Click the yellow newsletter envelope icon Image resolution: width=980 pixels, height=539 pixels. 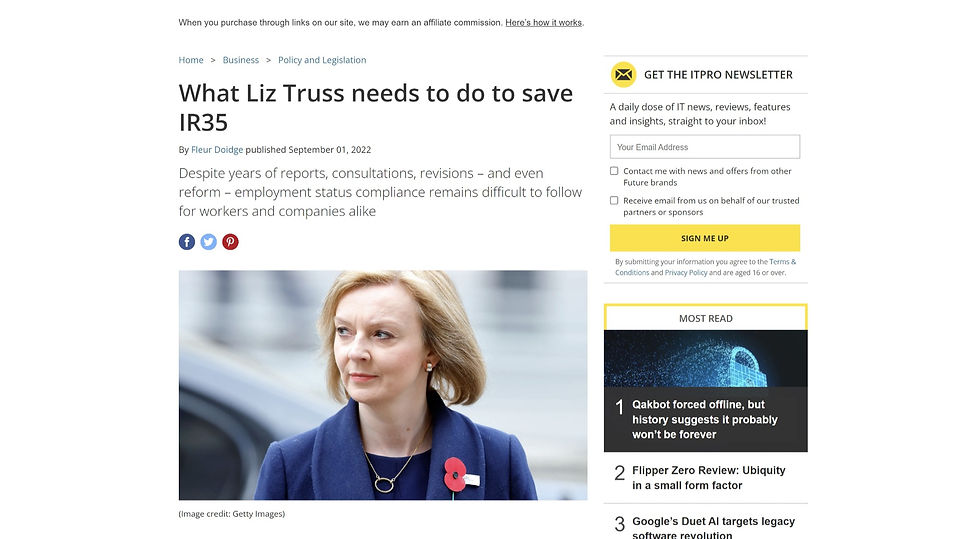(x=623, y=75)
